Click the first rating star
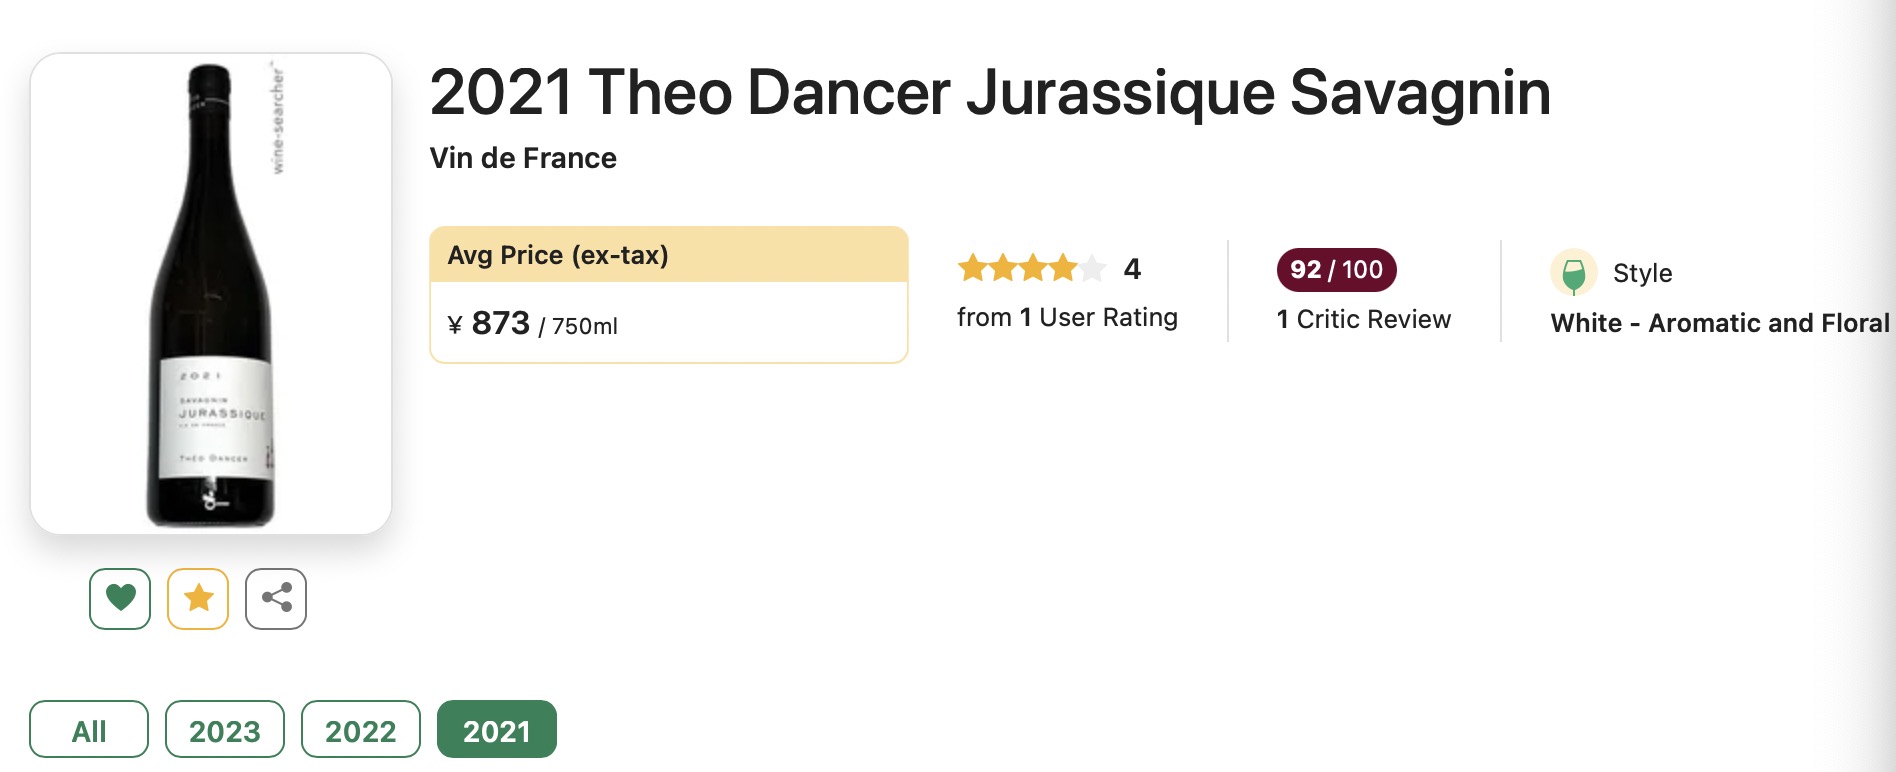This screenshot has height=772, width=1896. click(972, 268)
